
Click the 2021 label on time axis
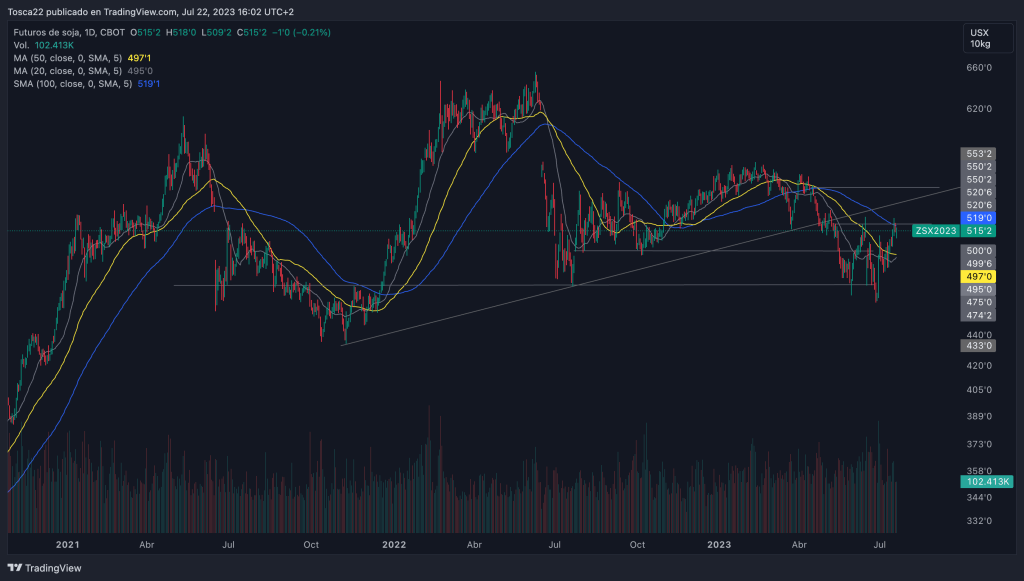pyautogui.click(x=67, y=544)
